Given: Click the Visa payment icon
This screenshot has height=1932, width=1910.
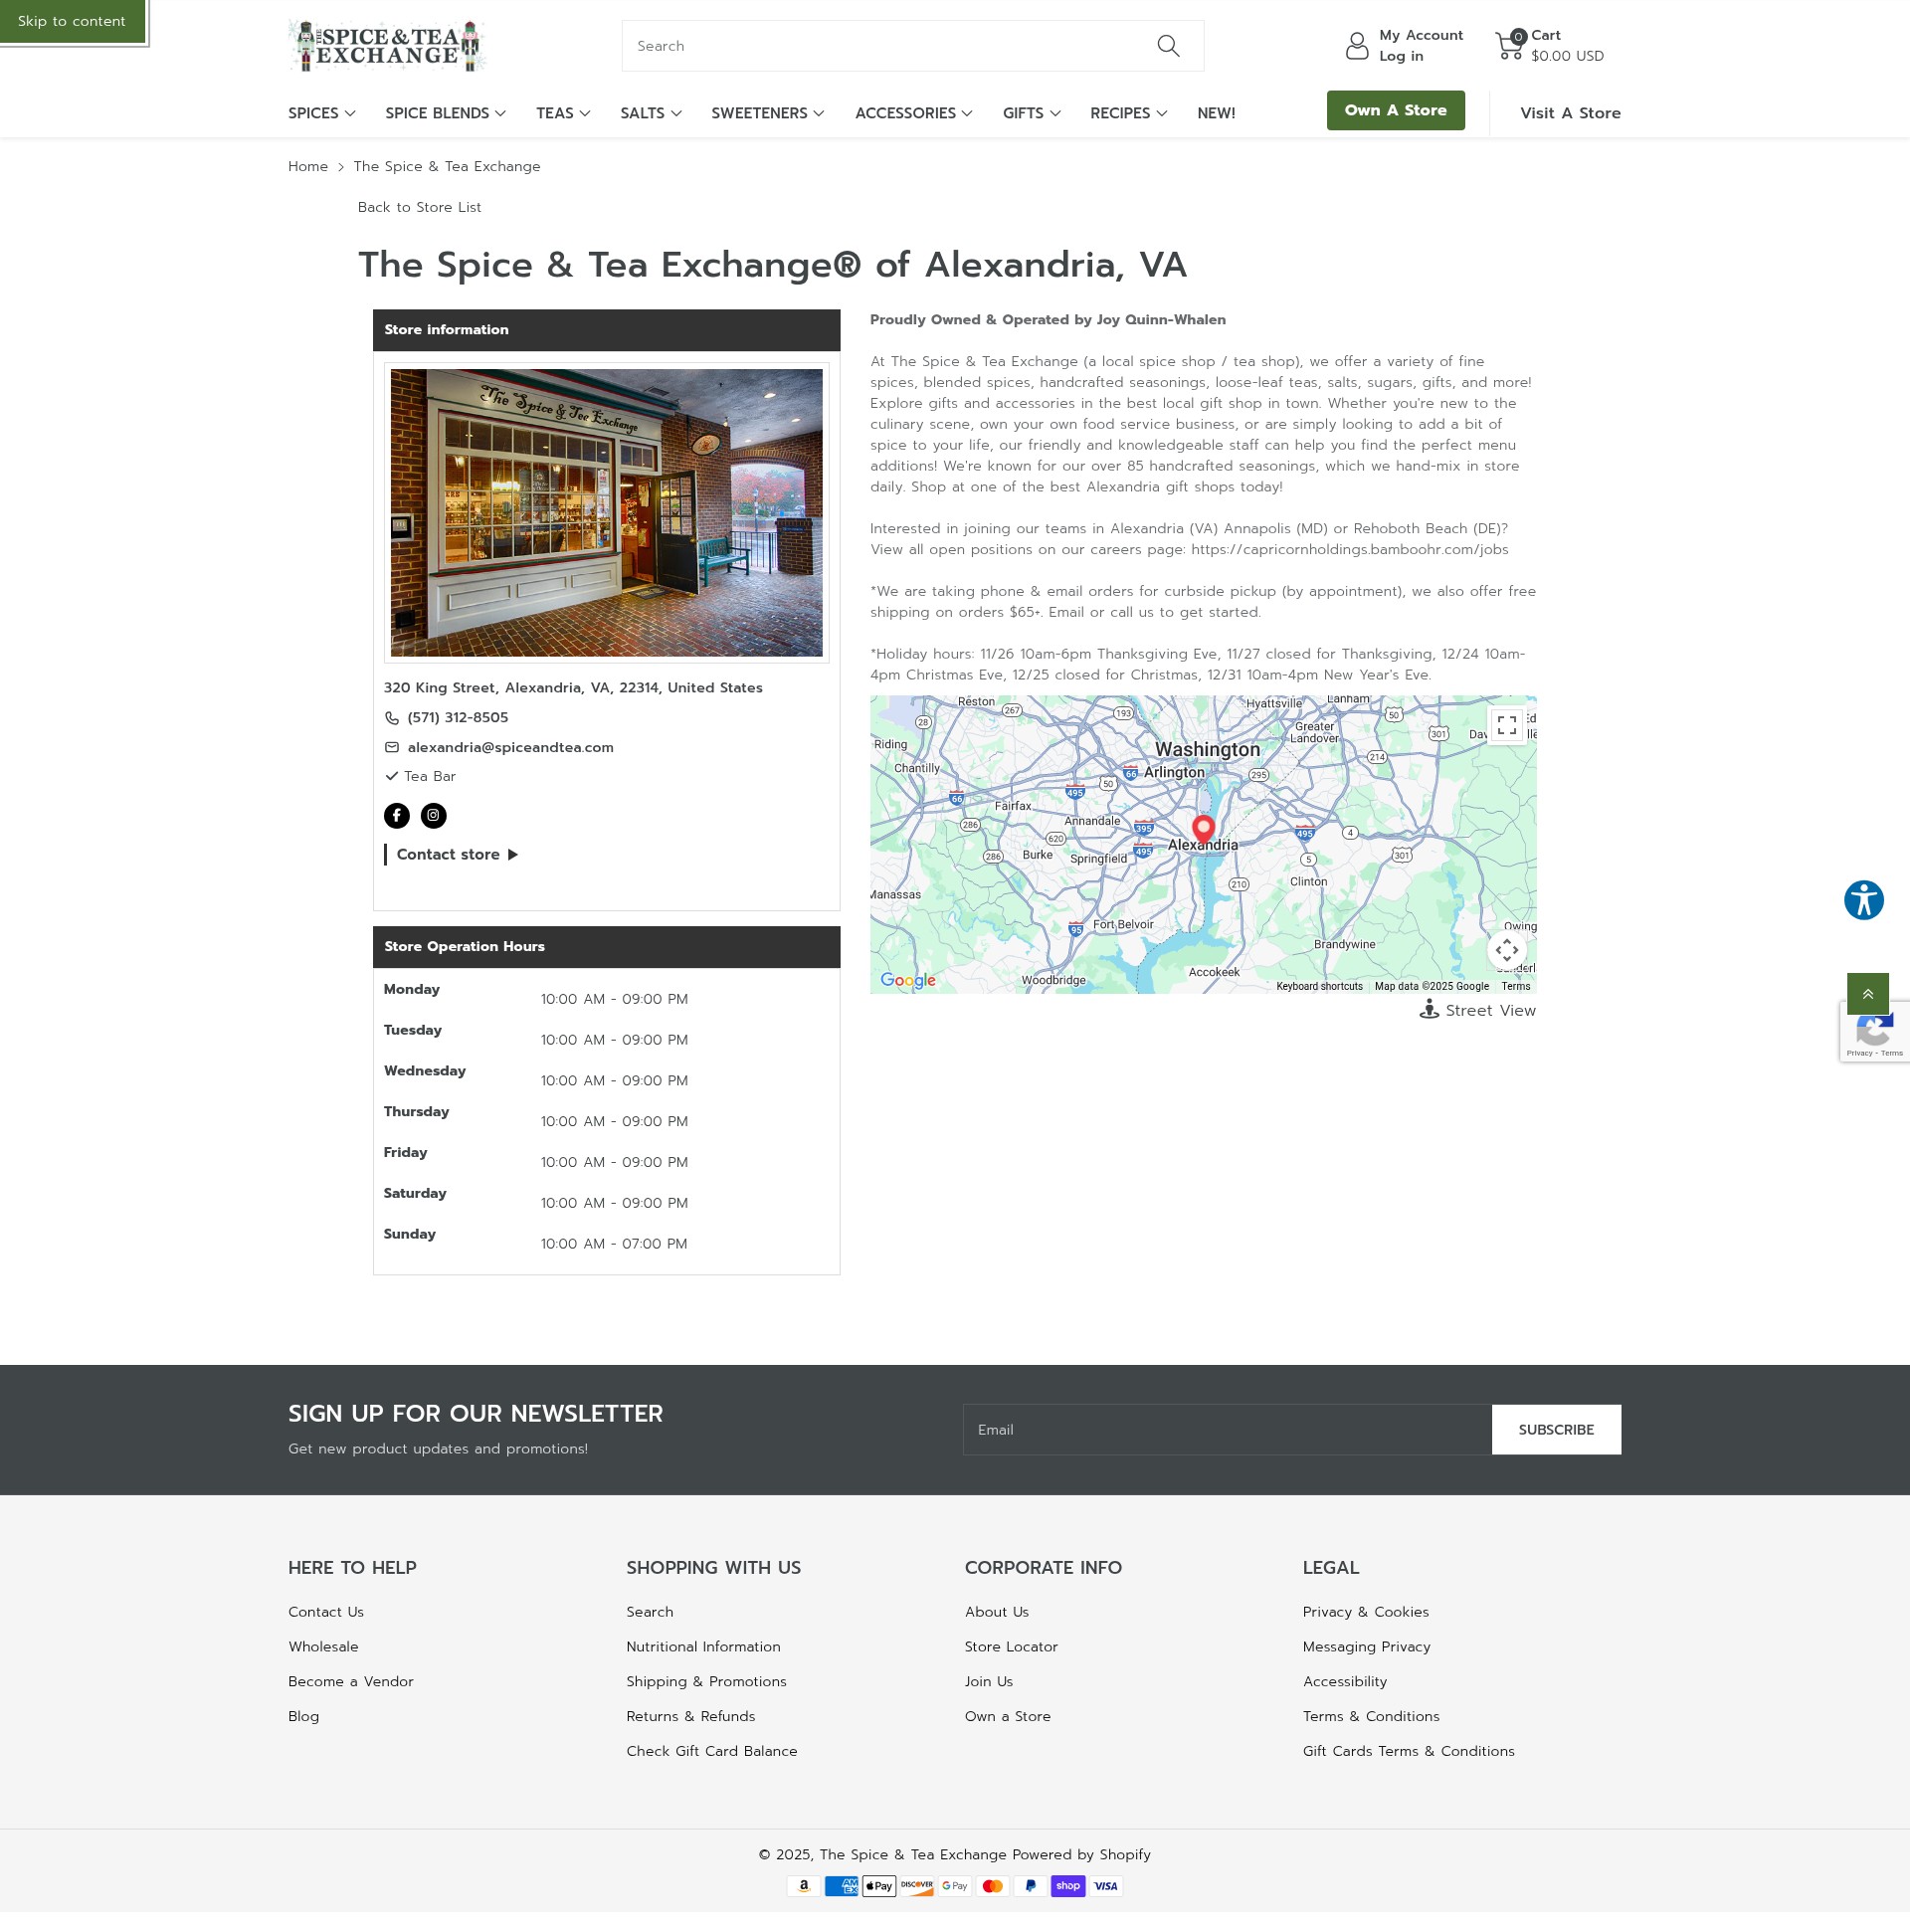Looking at the screenshot, I should point(1106,1886).
